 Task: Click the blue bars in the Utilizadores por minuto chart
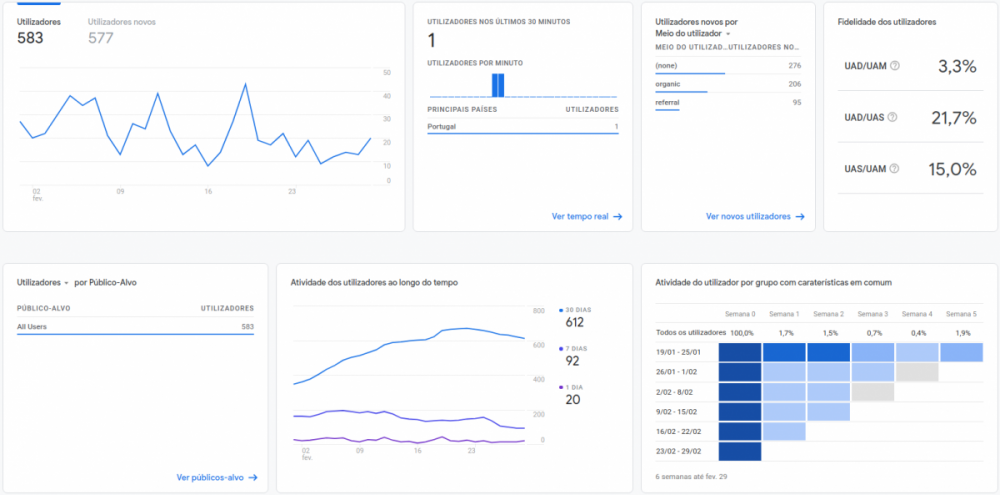pos(498,85)
